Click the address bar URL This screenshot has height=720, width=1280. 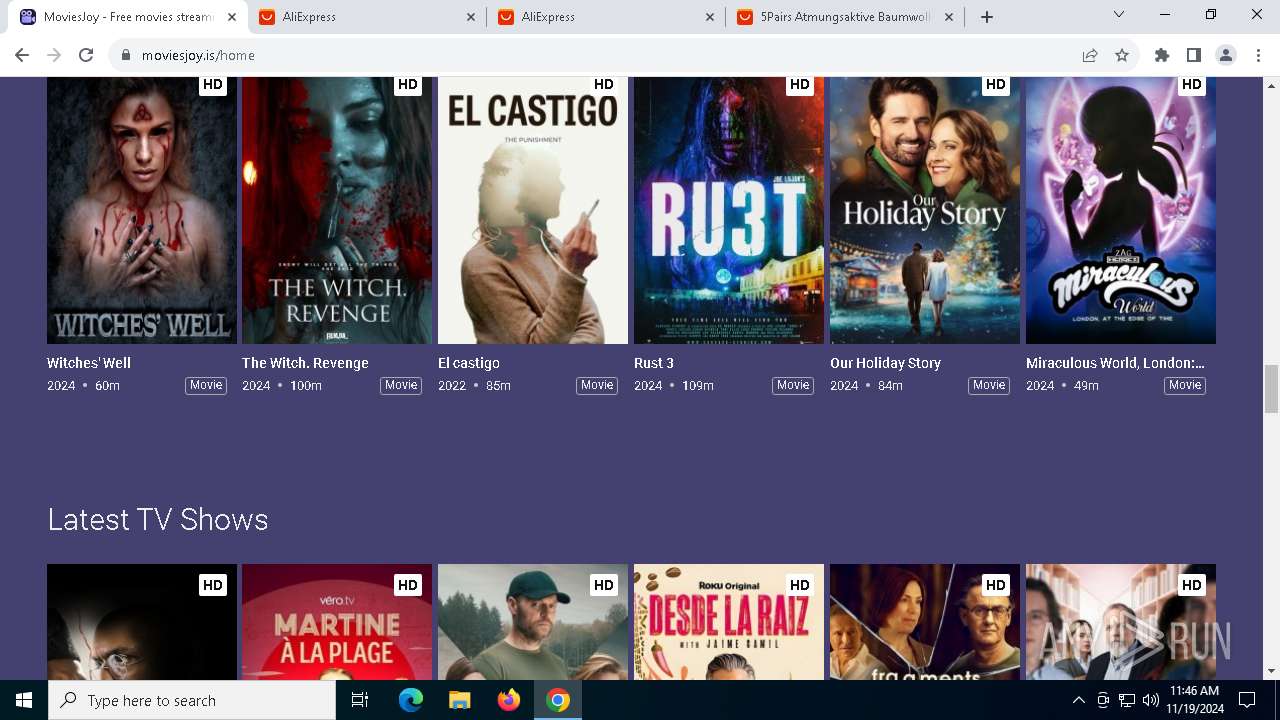point(198,55)
